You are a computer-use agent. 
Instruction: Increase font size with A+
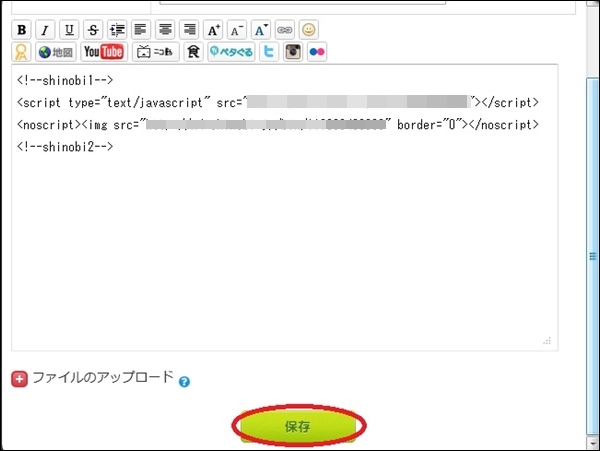click(x=213, y=30)
